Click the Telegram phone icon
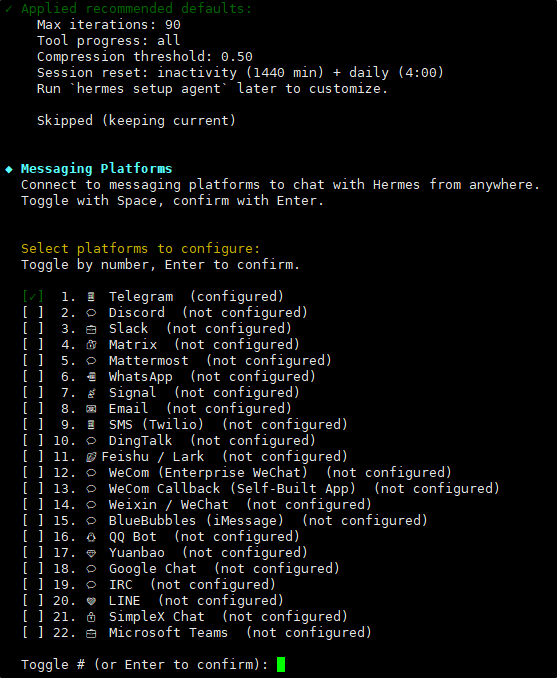 coord(91,297)
